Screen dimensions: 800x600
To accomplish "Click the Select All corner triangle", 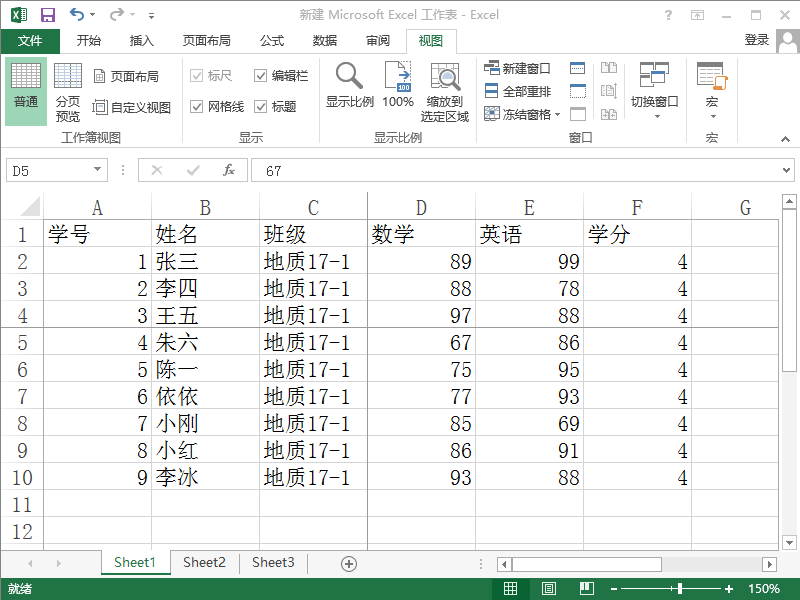I will [x=30, y=206].
